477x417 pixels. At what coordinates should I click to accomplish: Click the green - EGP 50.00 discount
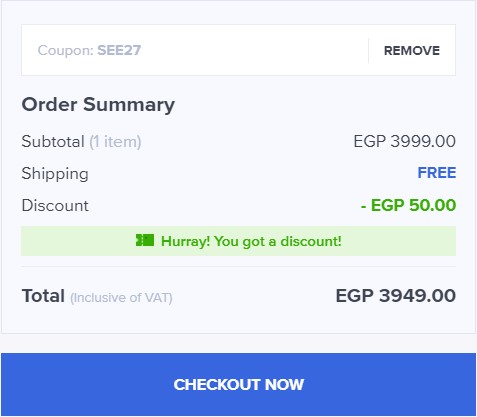(408, 205)
